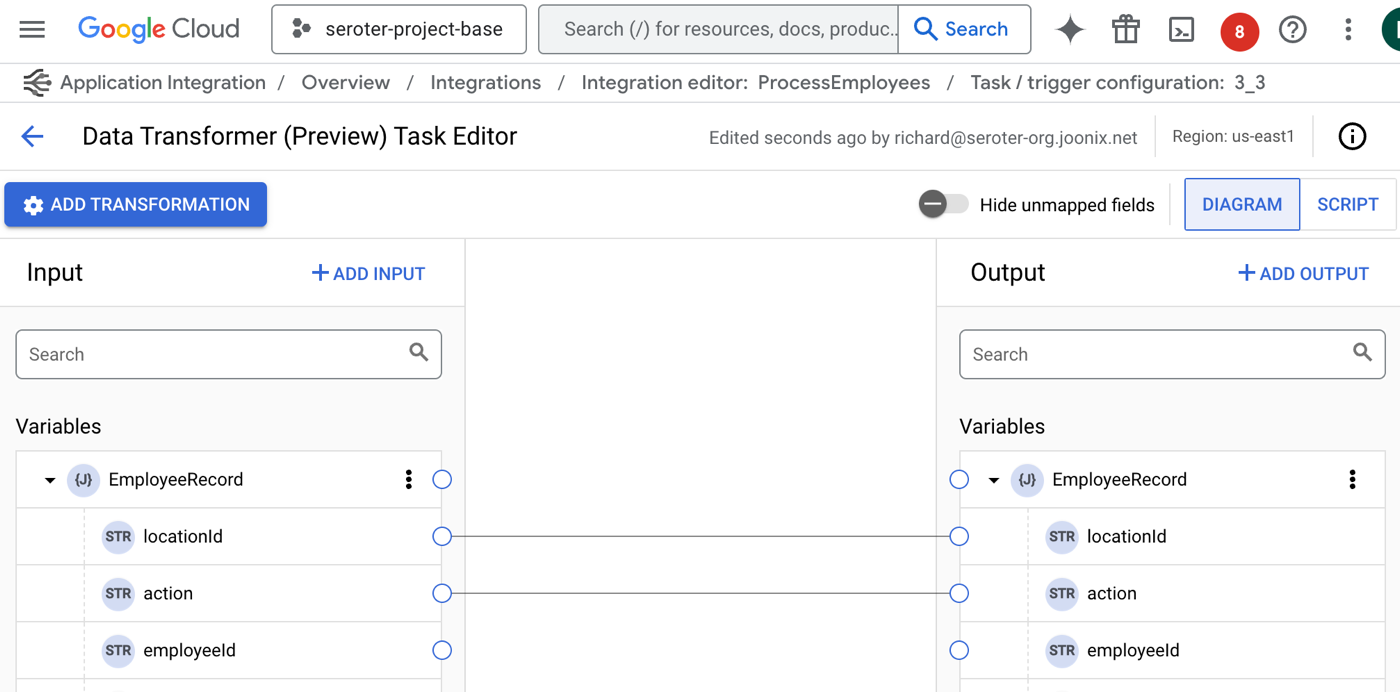Open the help question mark icon

(x=1293, y=30)
